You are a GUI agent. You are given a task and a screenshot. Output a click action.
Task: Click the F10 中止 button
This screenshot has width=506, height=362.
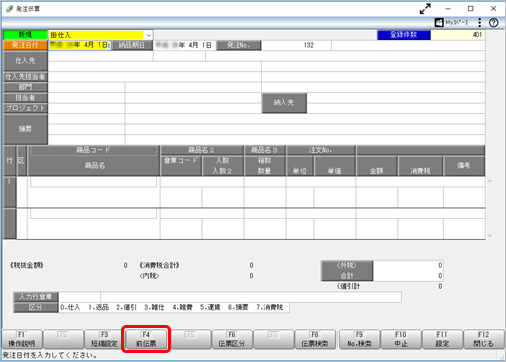click(x=401, y=339)
